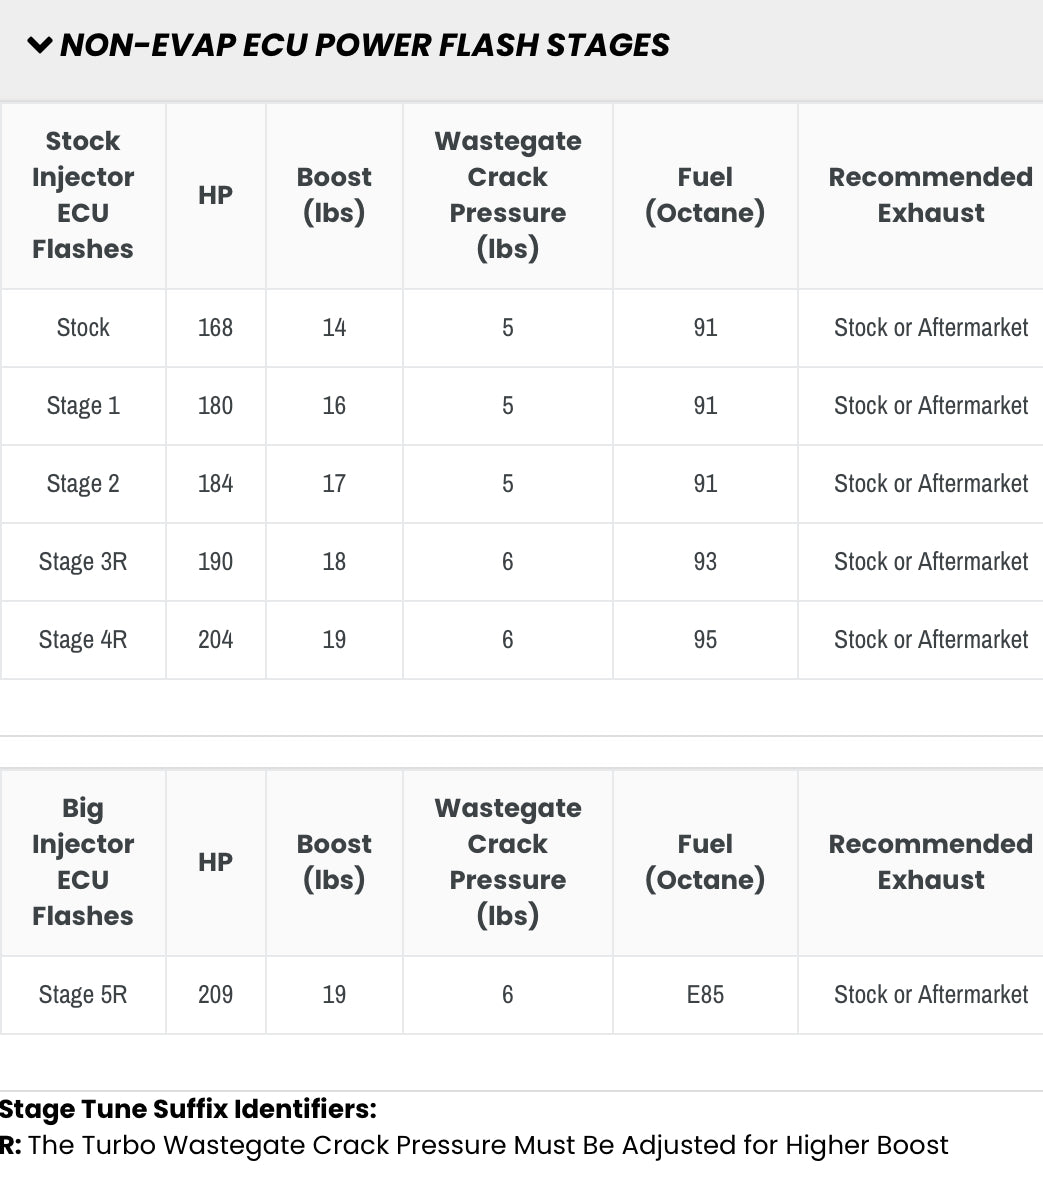The height and width of the screenshot is (1194, 1043).
Task: Select the Stock Injector ECU Flashes column header
Action: [83, 195]
